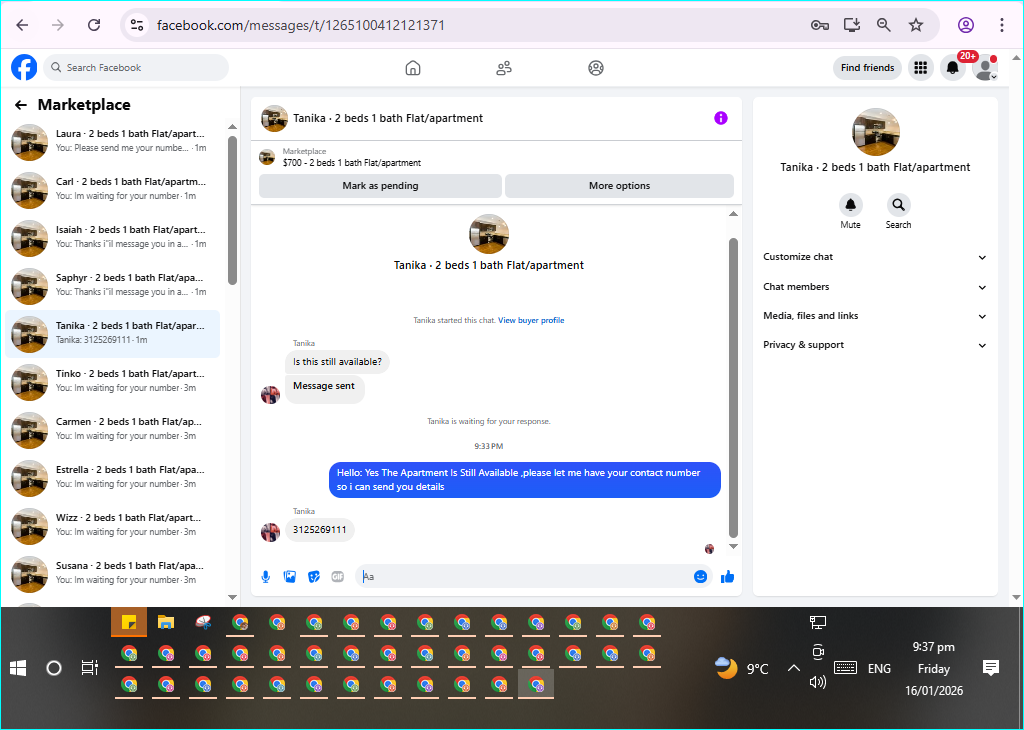Click the Search Facebook field

(136, 68)
